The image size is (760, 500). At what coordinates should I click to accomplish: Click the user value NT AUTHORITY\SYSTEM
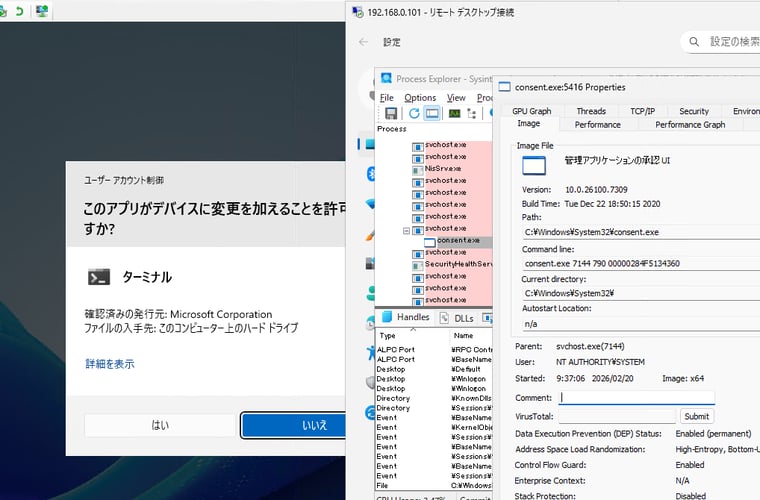coord(600,362)
